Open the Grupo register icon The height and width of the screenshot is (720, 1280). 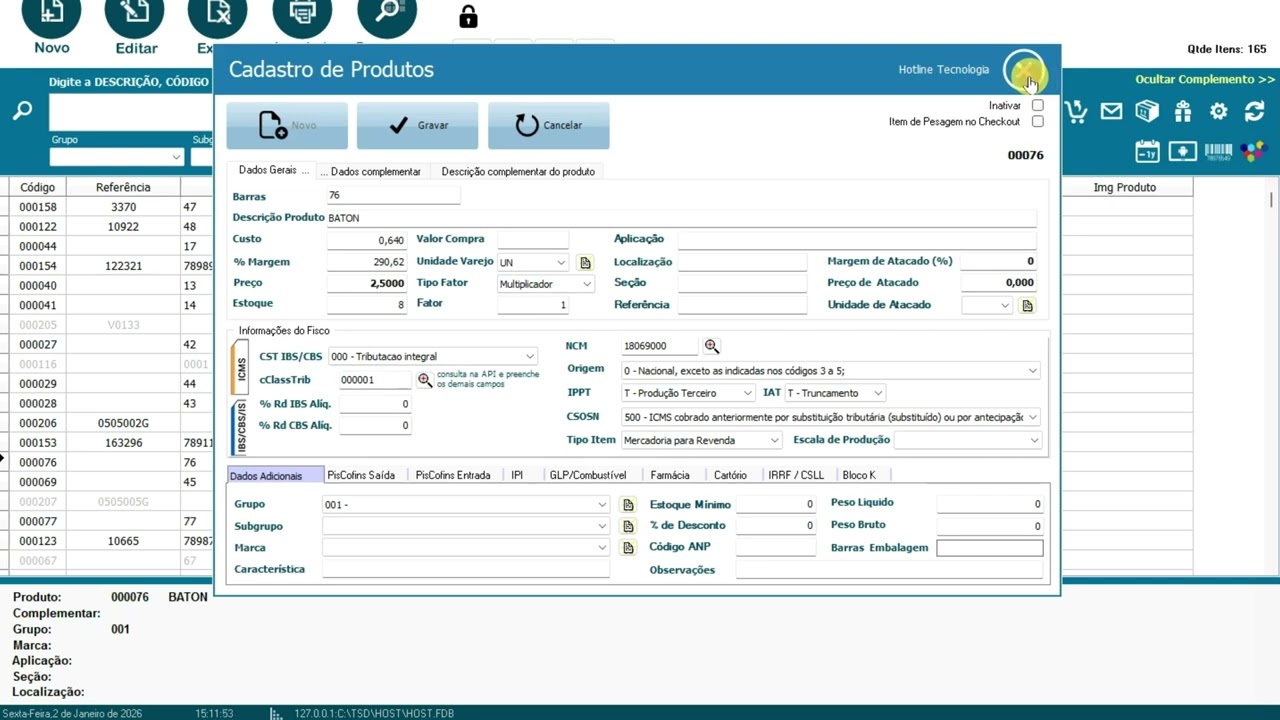(628, 505)
